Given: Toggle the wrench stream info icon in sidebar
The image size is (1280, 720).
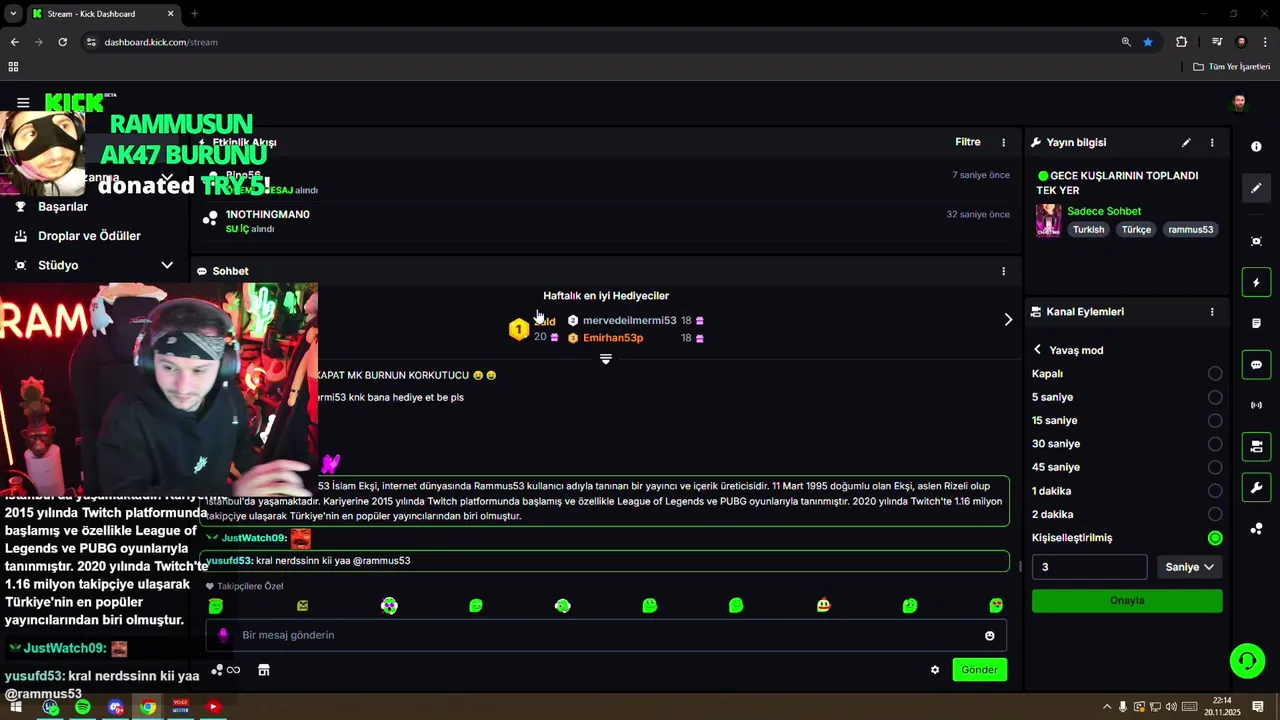Looking at the screenshot, I should coord(1256,487).
